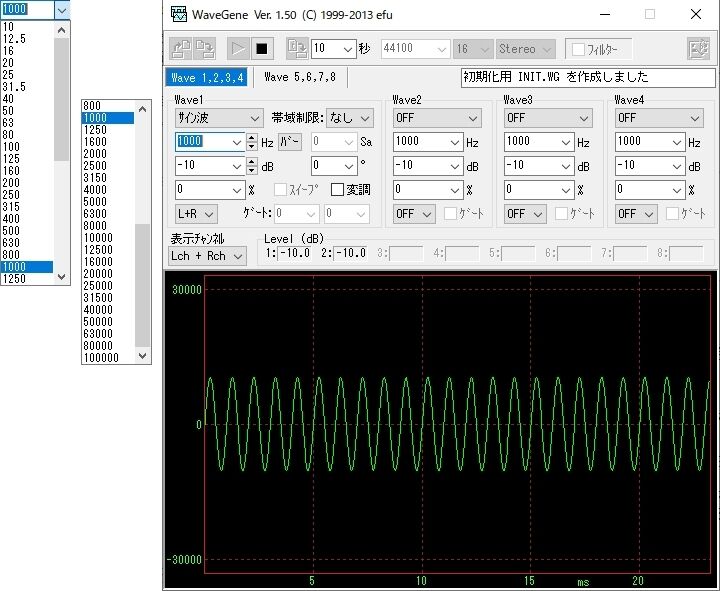The image size is (720, 591).
Task: Click the Level 1 value field
Action: point(294,253)
